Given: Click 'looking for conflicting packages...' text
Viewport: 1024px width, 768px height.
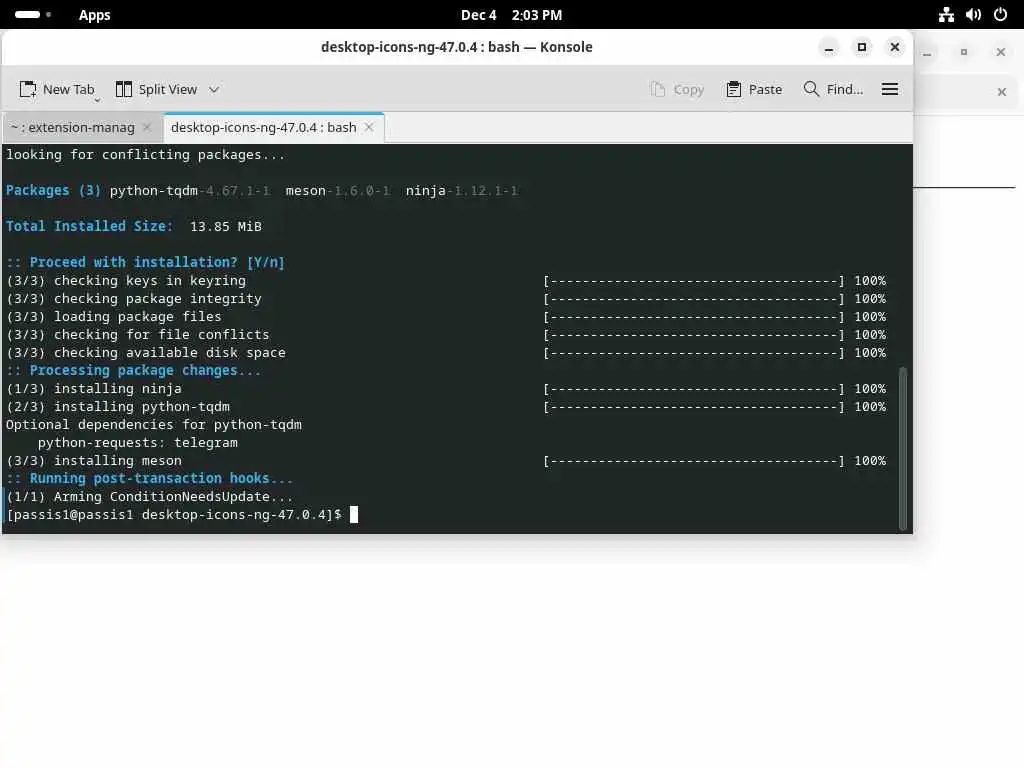Looking at the screenshot, I should [x=146, y=155].
